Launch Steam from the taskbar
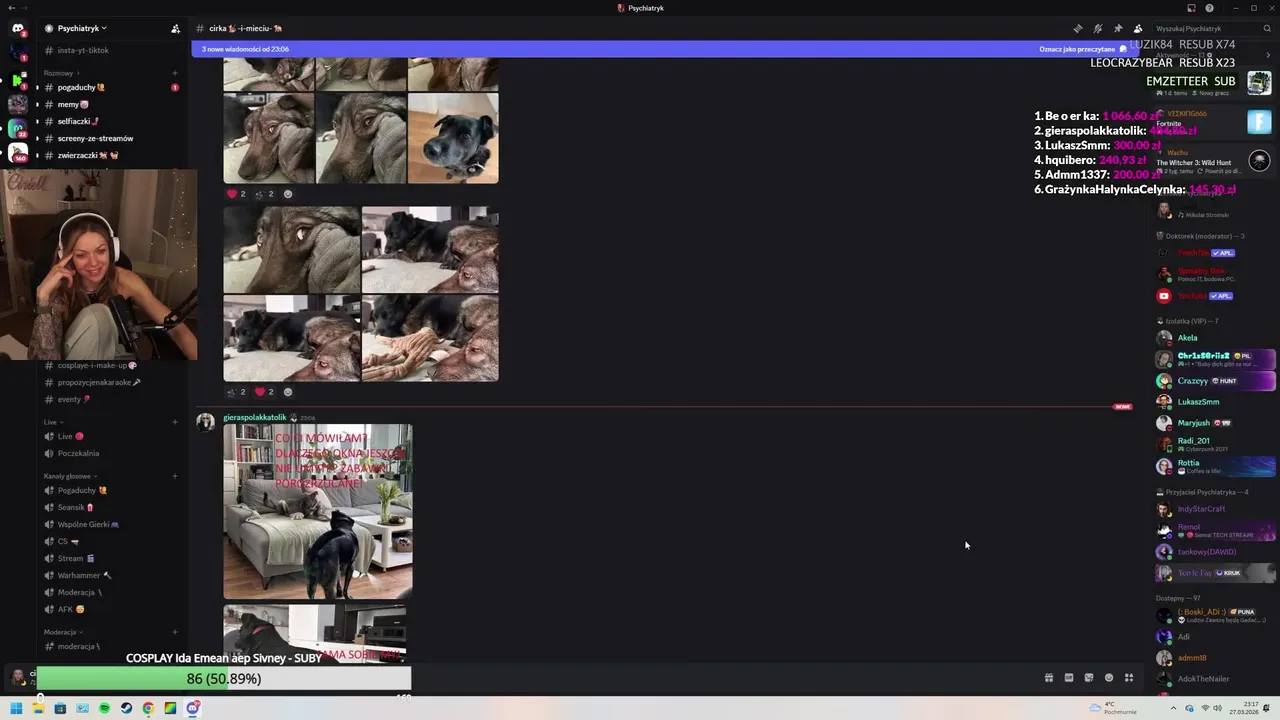 (x=126, y=708)
